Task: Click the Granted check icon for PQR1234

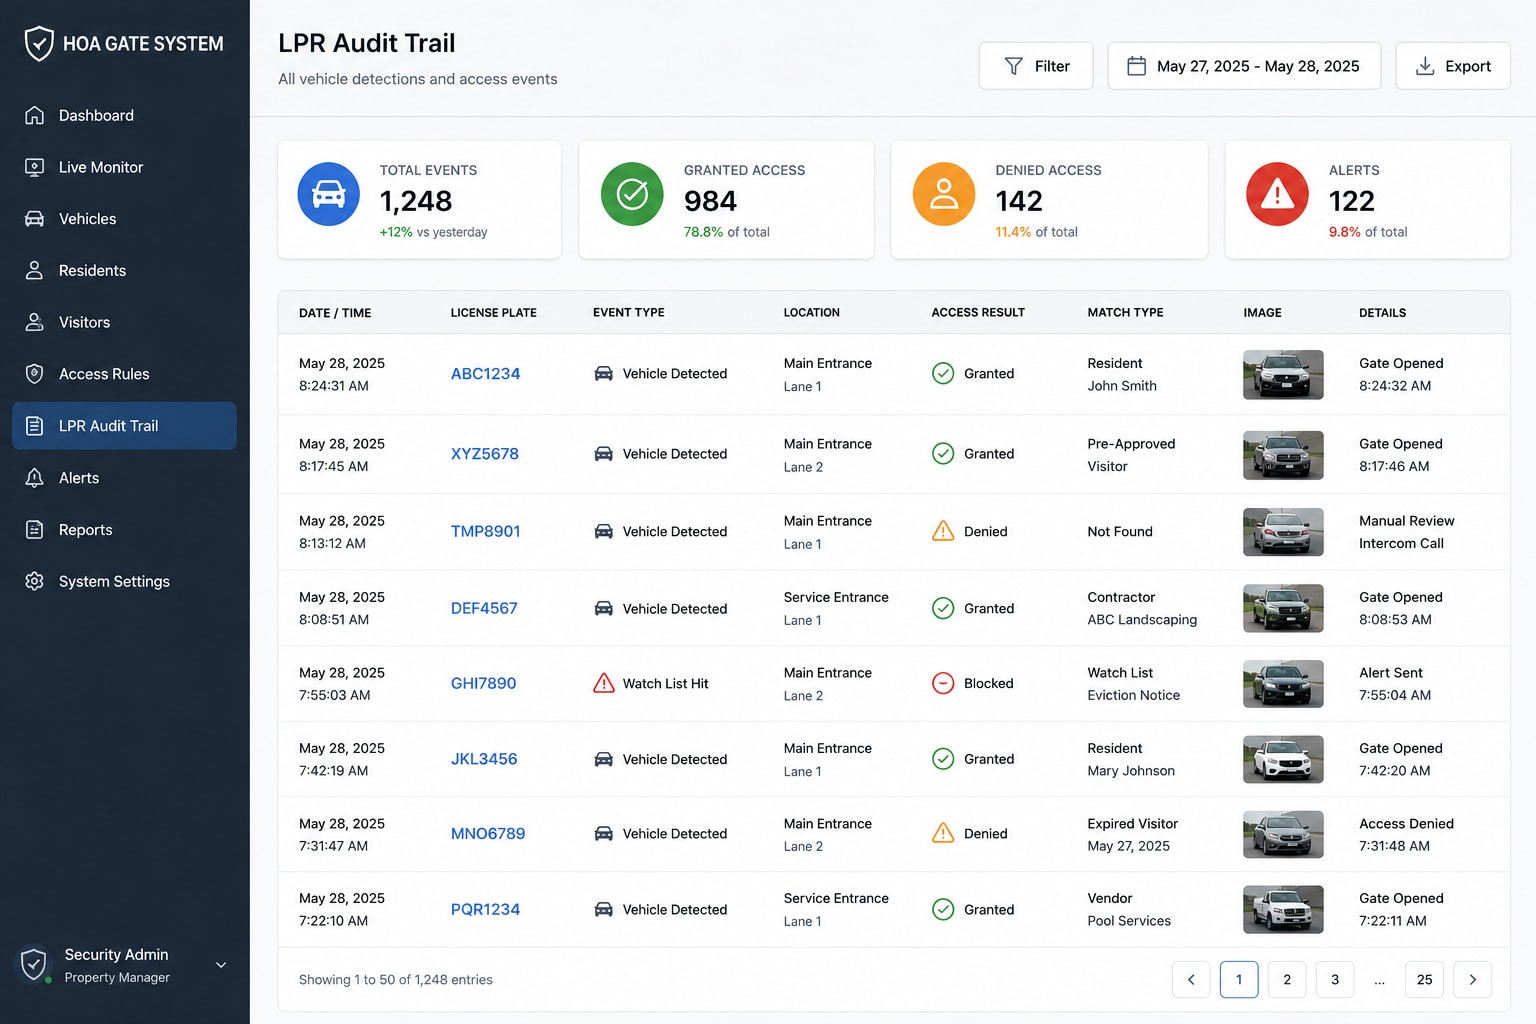Action: pyautogui.click(x=943, y=910)
